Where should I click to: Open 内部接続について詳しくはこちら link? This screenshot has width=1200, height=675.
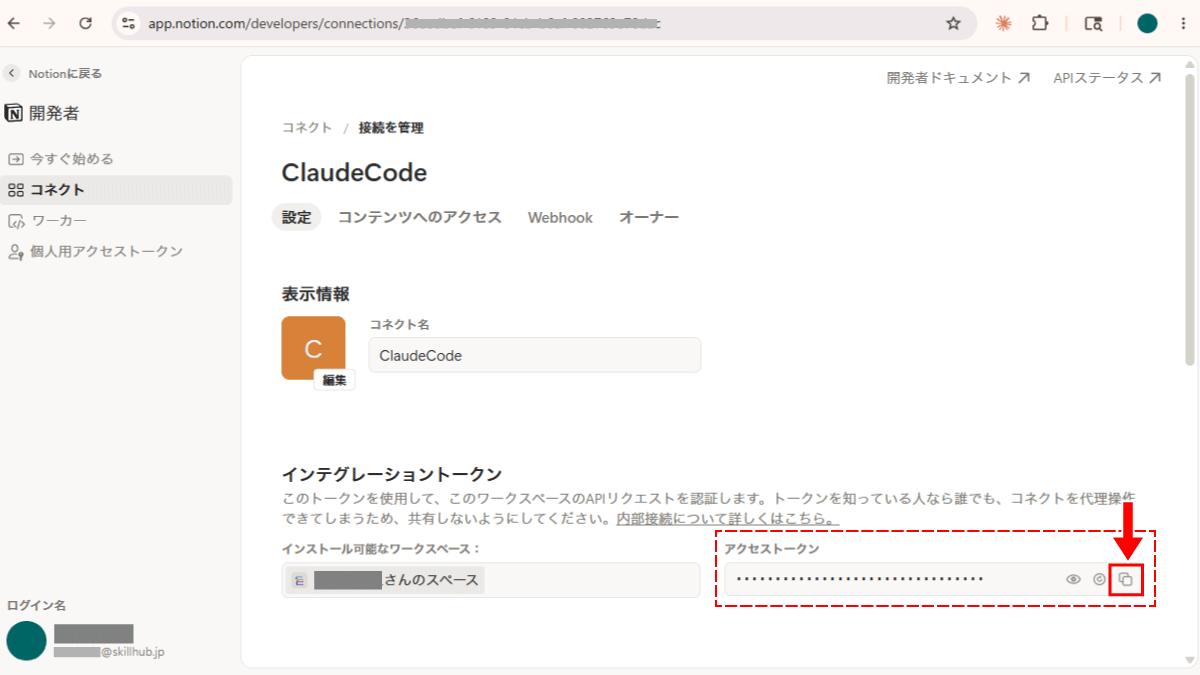(x=726, y=519)
